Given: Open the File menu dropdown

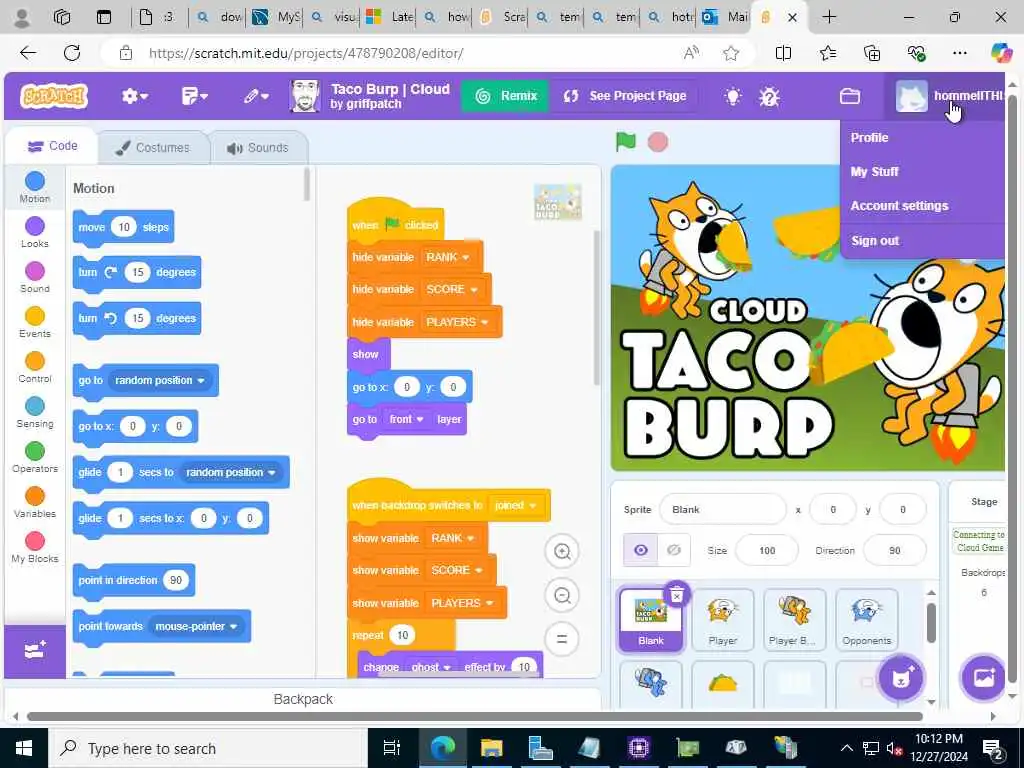Looking at the screenshot, I should (195, 97).
